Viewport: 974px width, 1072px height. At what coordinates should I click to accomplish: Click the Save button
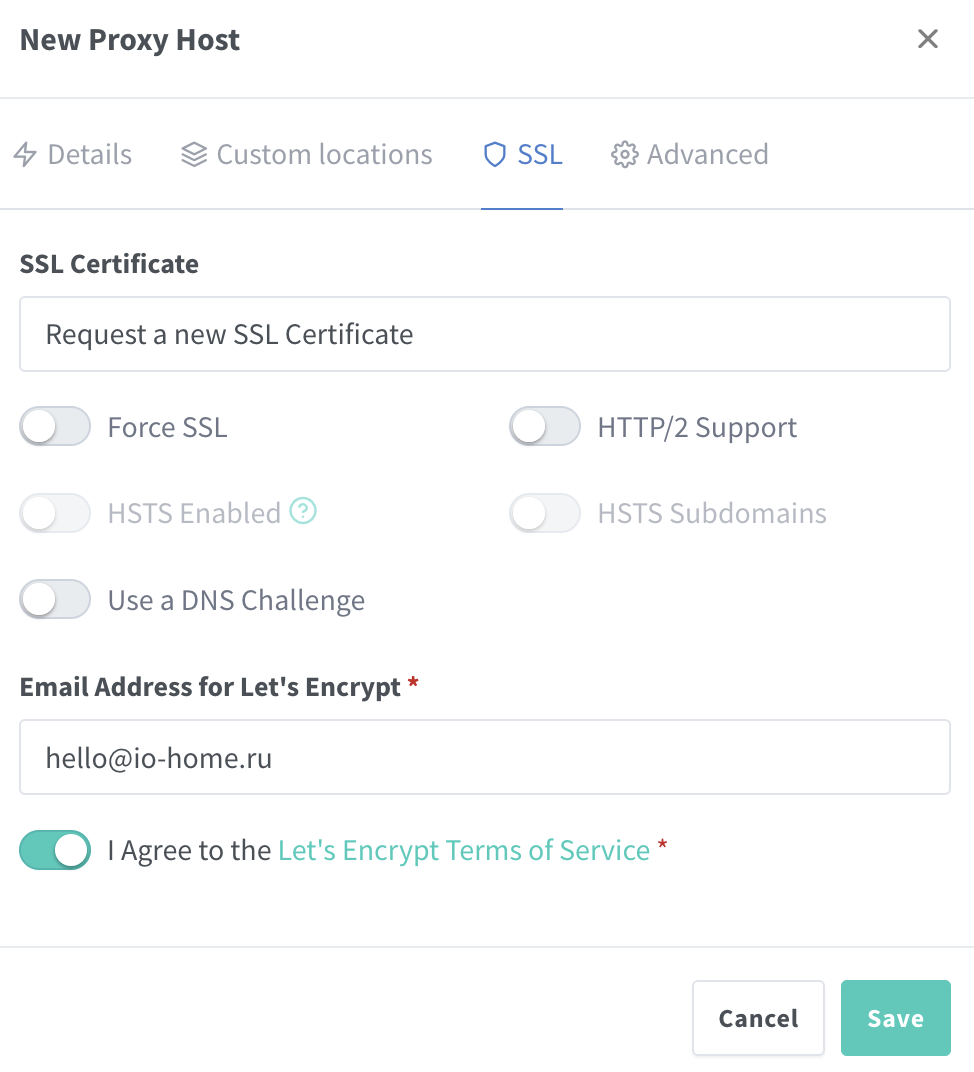tap(895, 1018)
